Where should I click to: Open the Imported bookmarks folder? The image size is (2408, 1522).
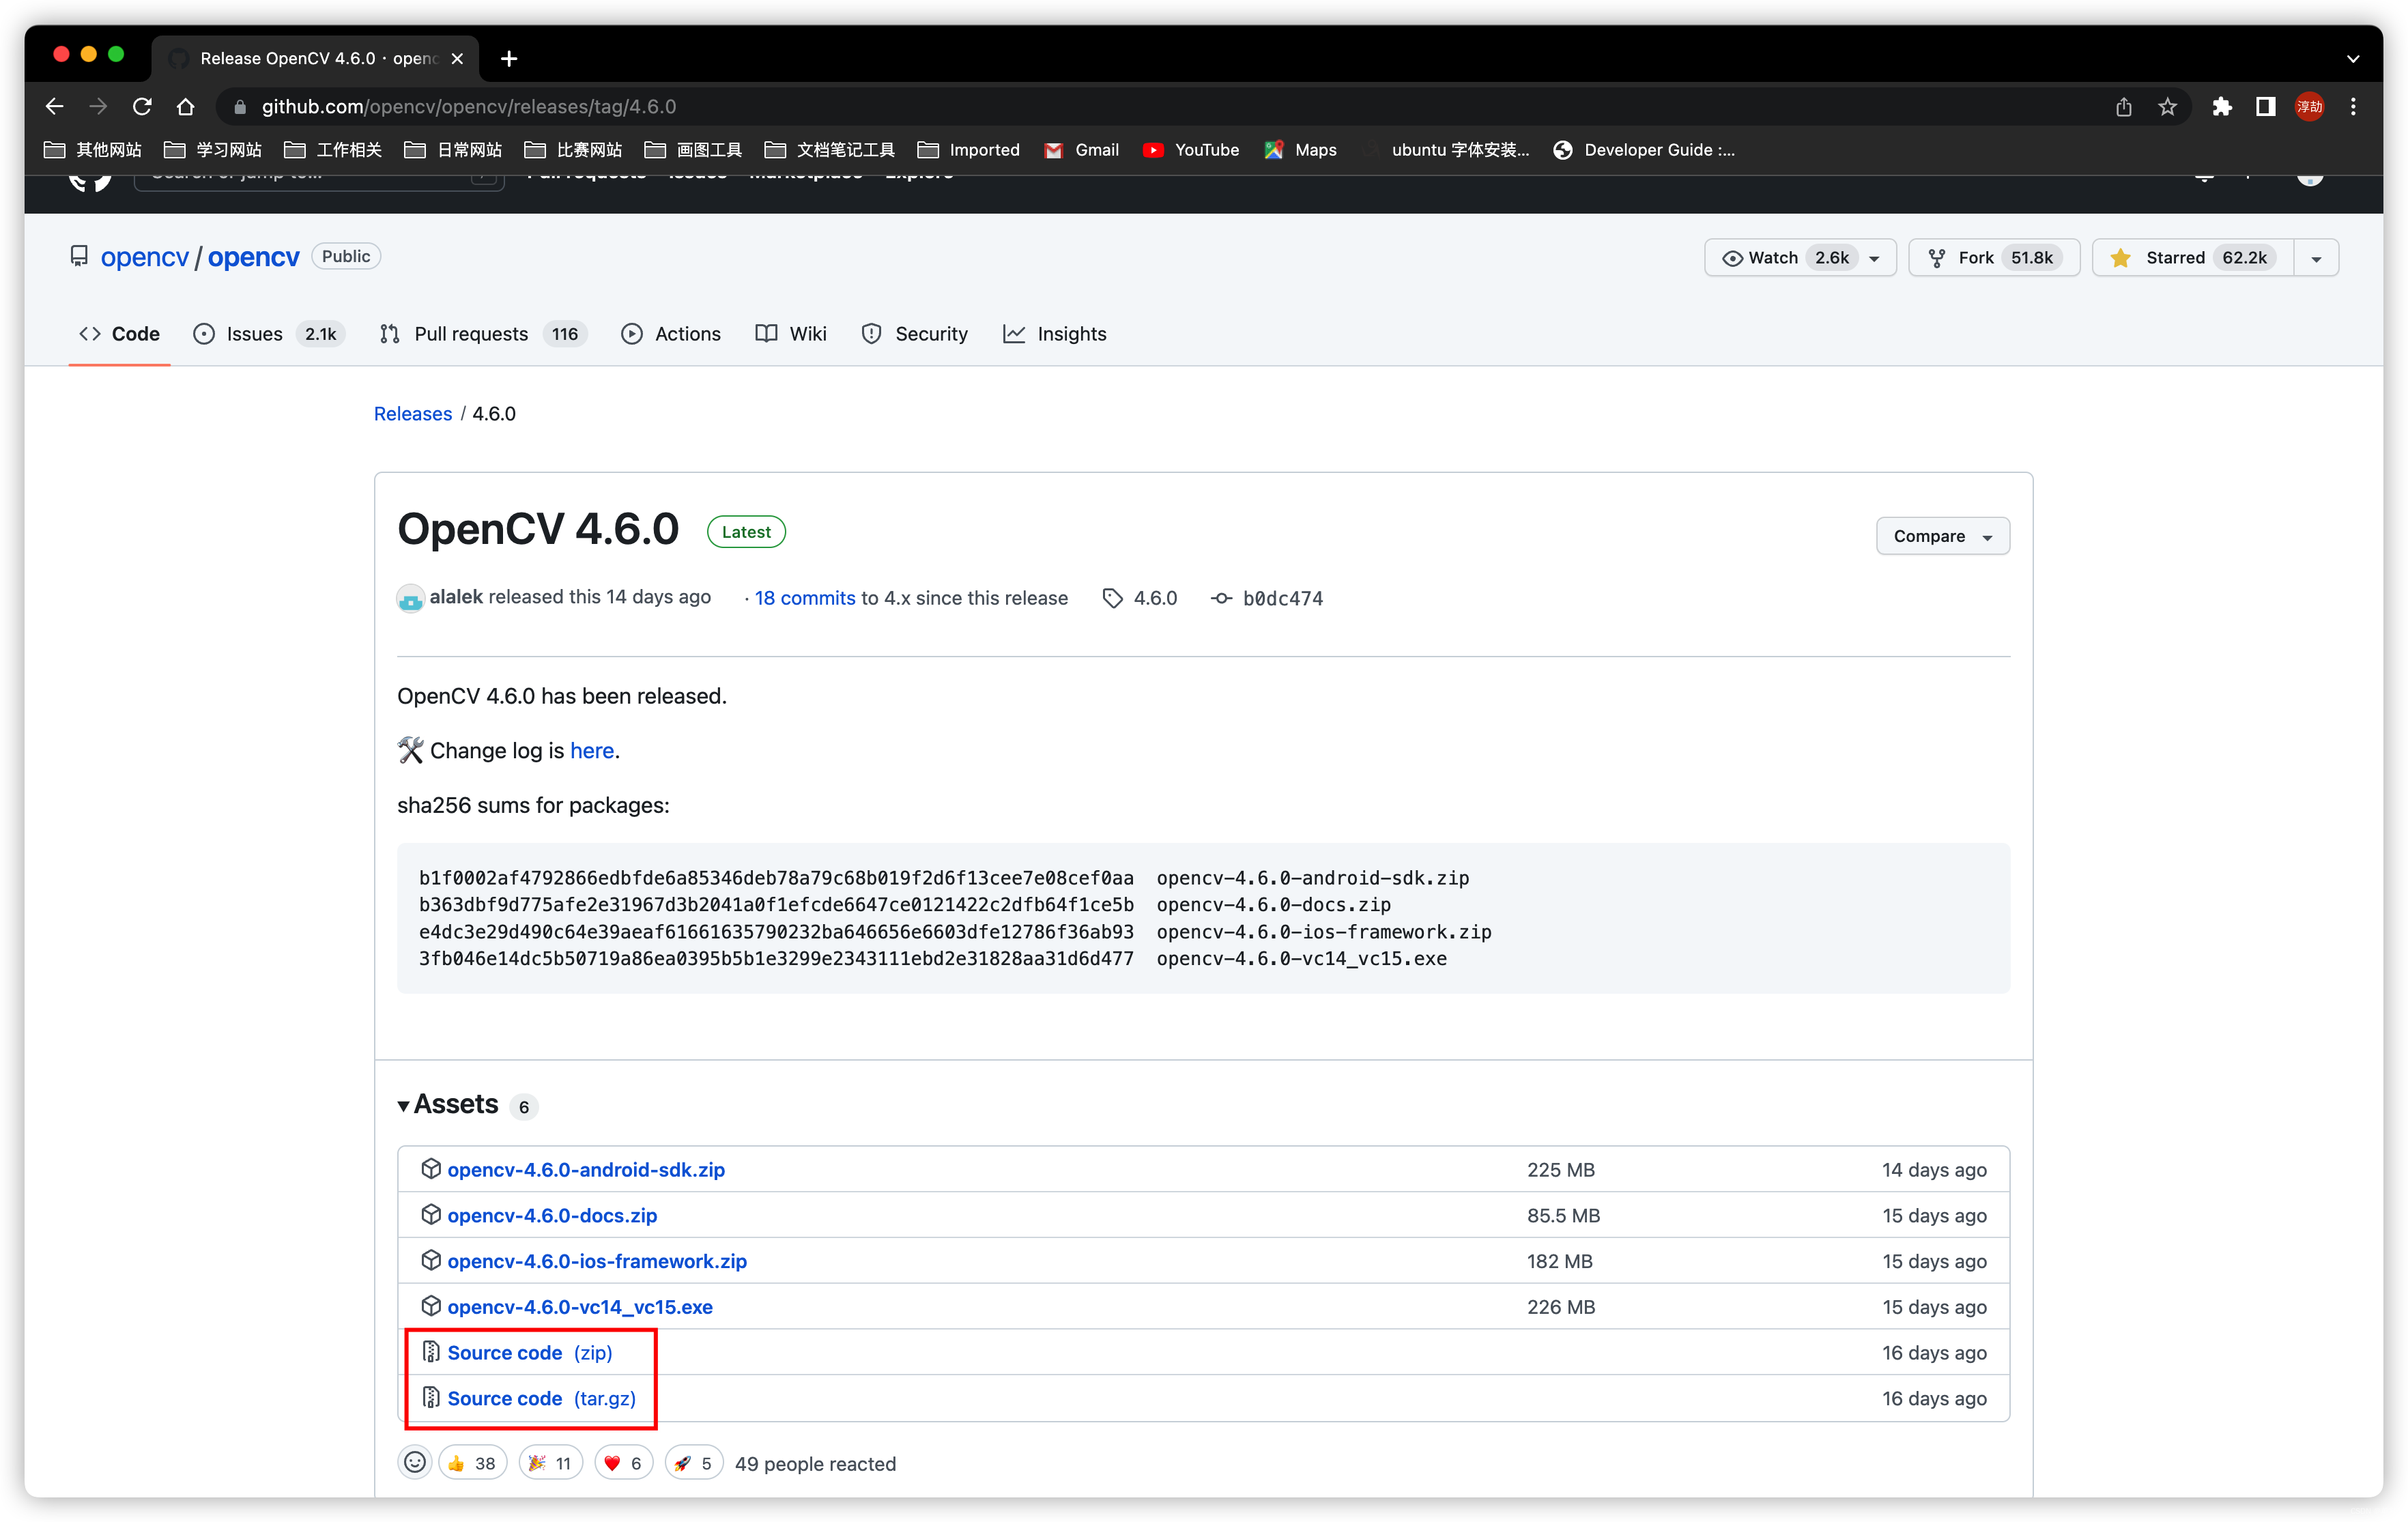[968, 150]
